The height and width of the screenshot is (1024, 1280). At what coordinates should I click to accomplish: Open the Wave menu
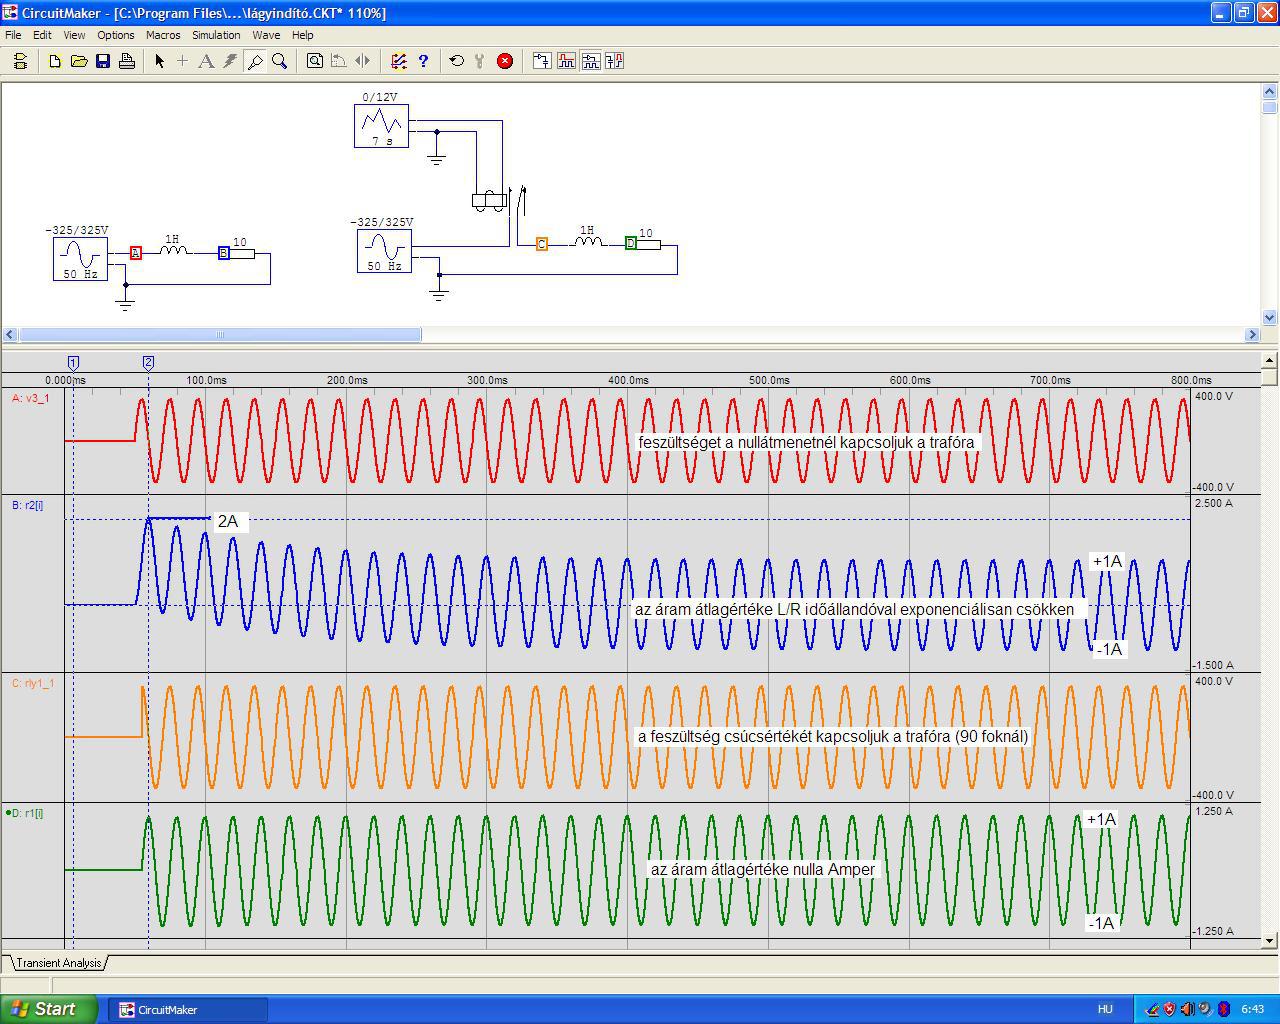(266, 35)
